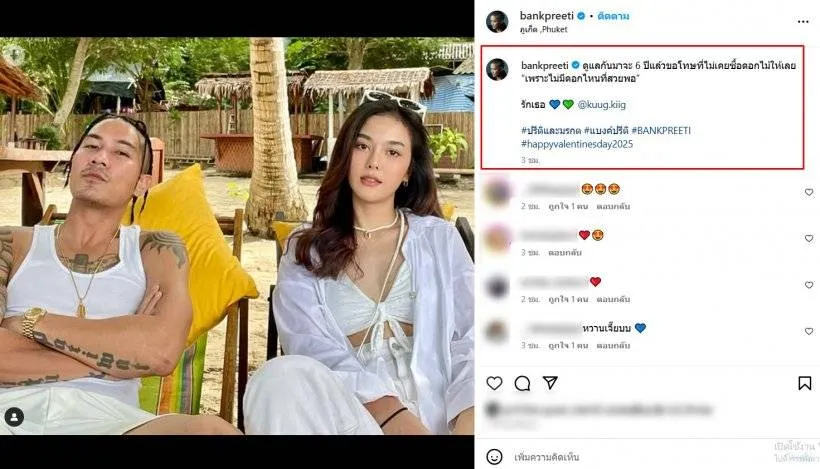Reply to the หวานเจี๊ยบบ comment

(x=613, y=346)
